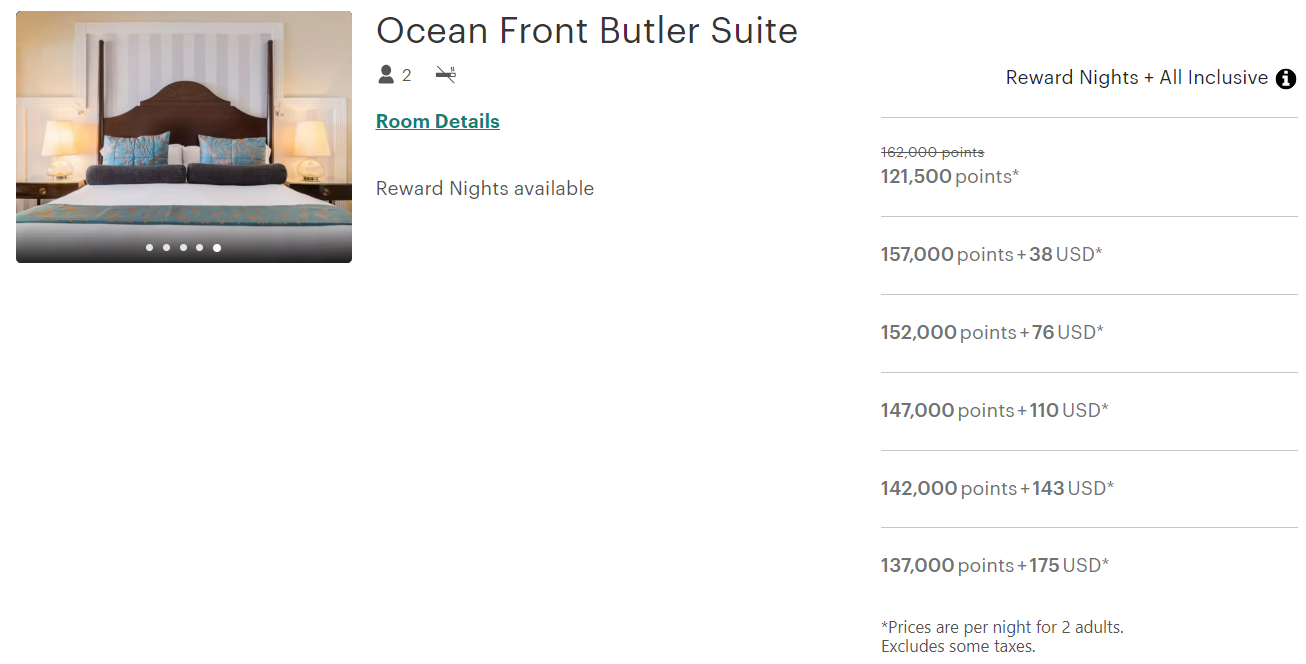Choose the 157,000 points + 38 USD rate
Screen dimensions: 1306x664
pyautogui.click(x=990, y=254)
